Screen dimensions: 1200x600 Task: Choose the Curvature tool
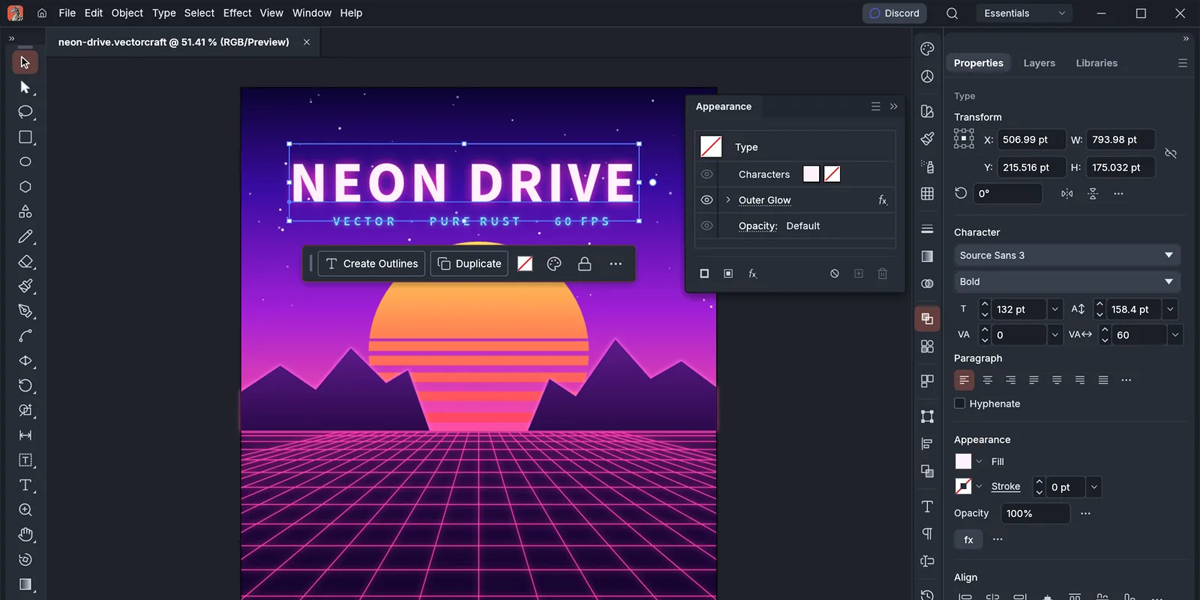pyautogui.click(x=25, y=336)
